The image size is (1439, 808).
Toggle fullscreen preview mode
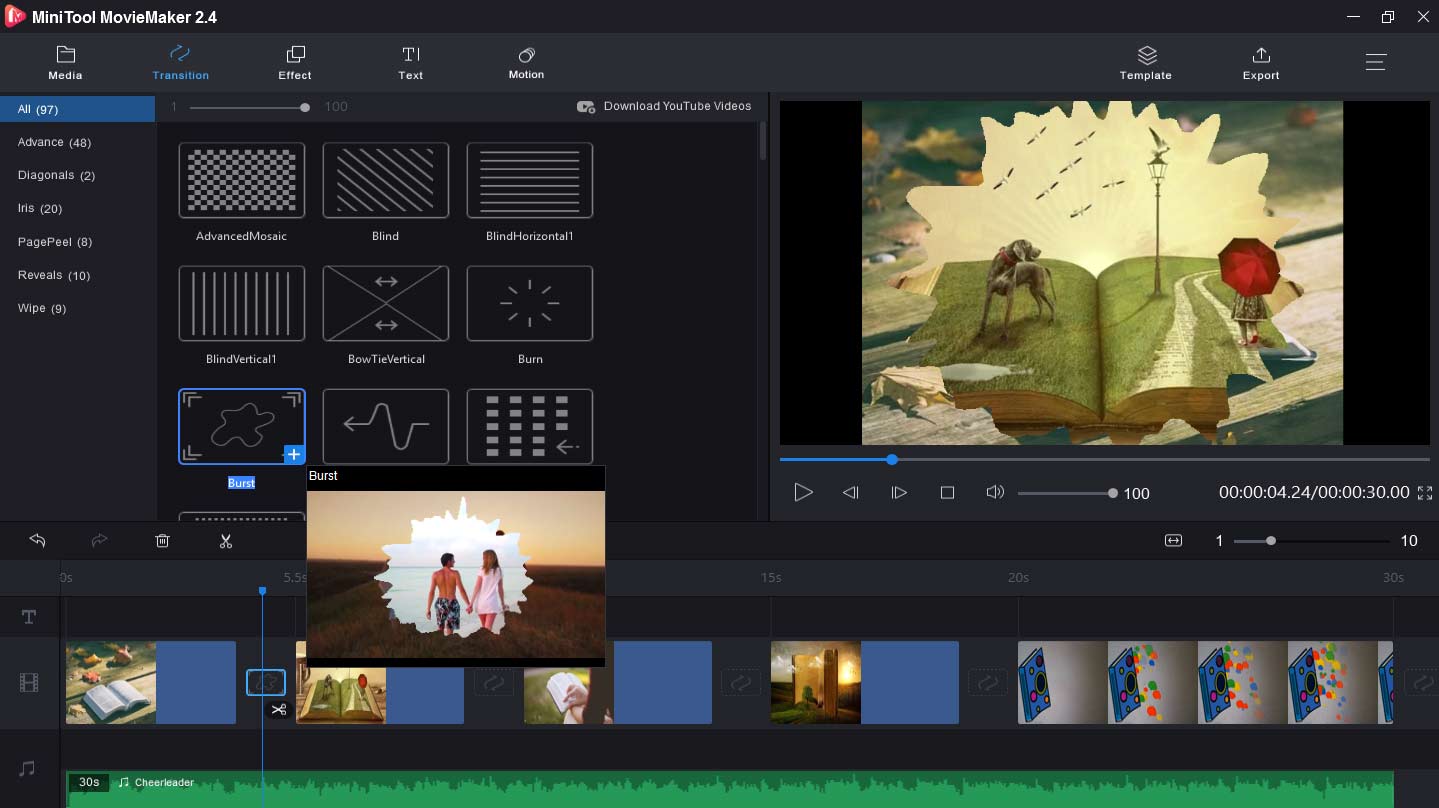point(1424,492)
